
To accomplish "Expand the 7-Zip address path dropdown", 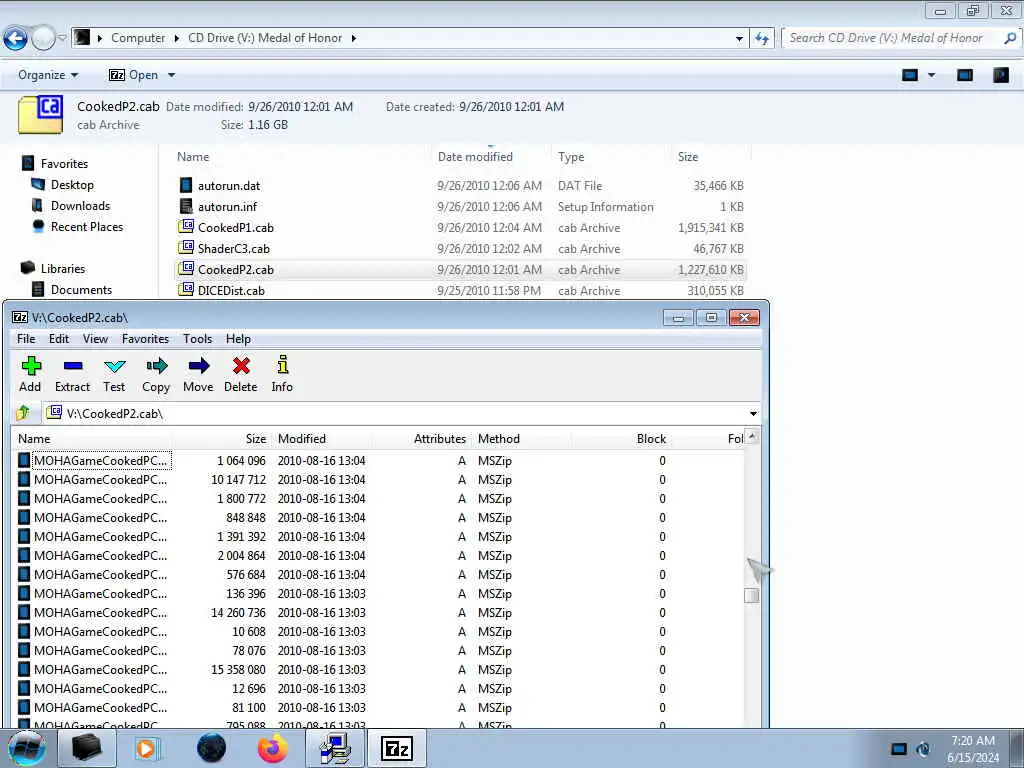I will pyautogui.click(x=753, y=413).
